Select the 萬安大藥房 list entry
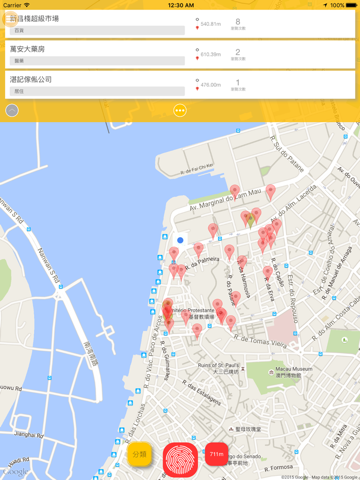360x480 pixels. coord(180,54)
